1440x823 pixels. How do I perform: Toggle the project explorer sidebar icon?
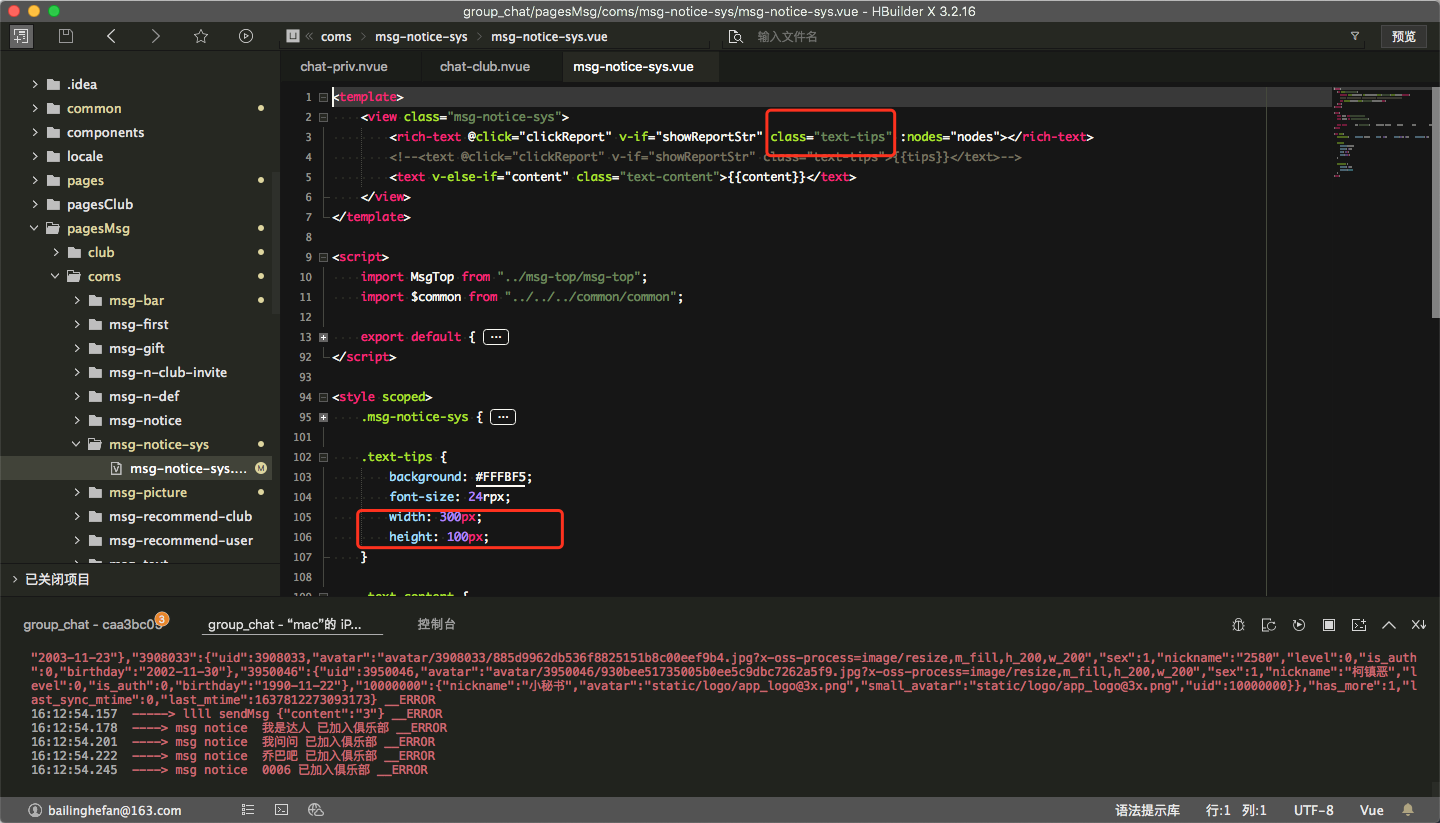click(21, 36)
